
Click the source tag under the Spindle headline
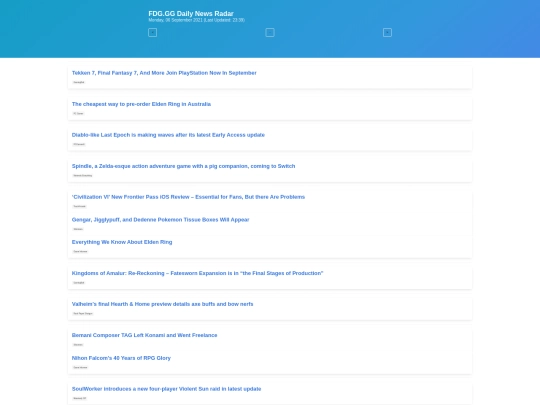point(83,175)
